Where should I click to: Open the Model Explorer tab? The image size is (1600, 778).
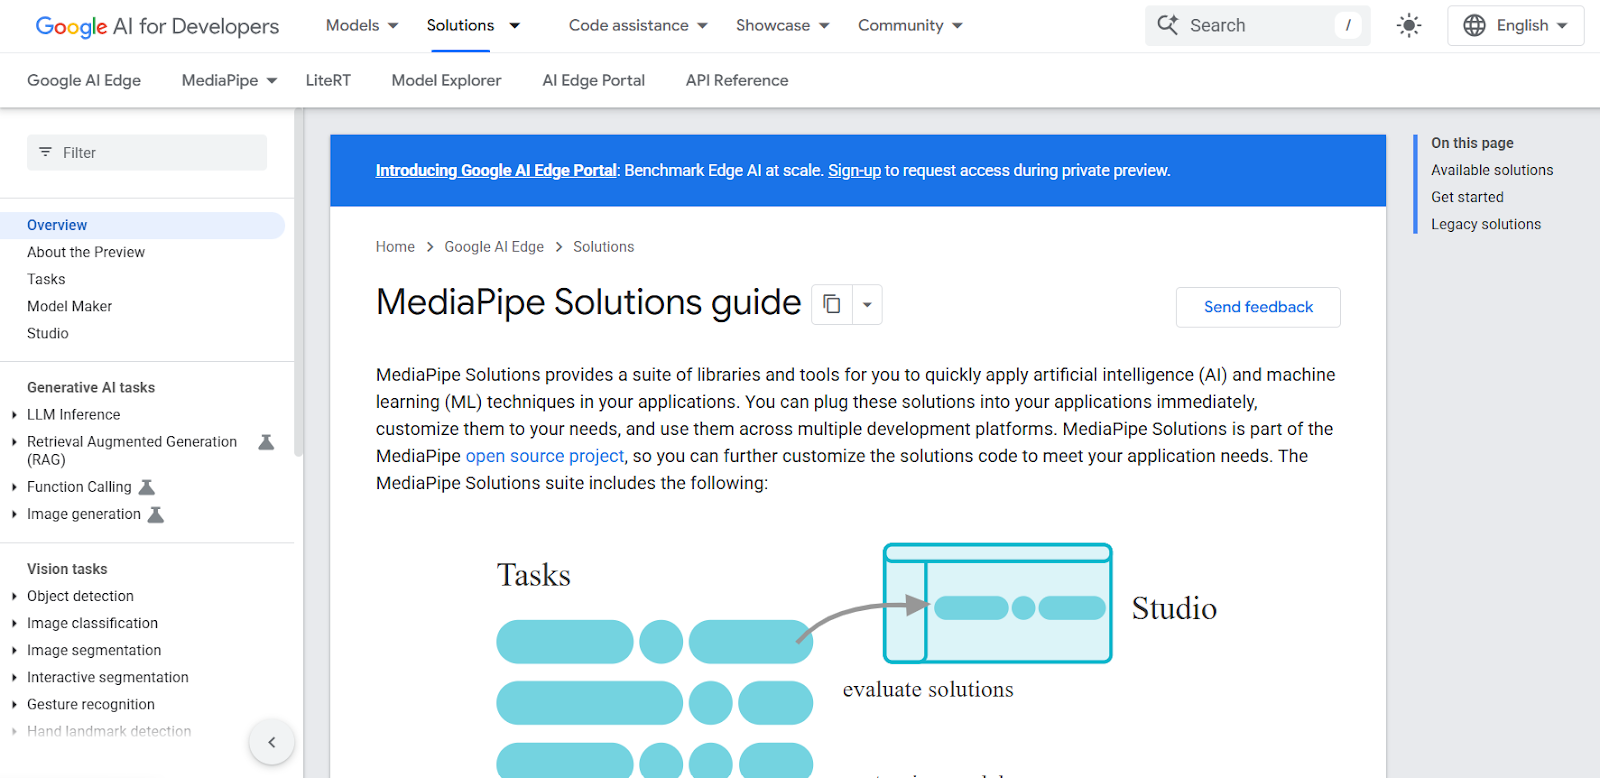point(446,80)
